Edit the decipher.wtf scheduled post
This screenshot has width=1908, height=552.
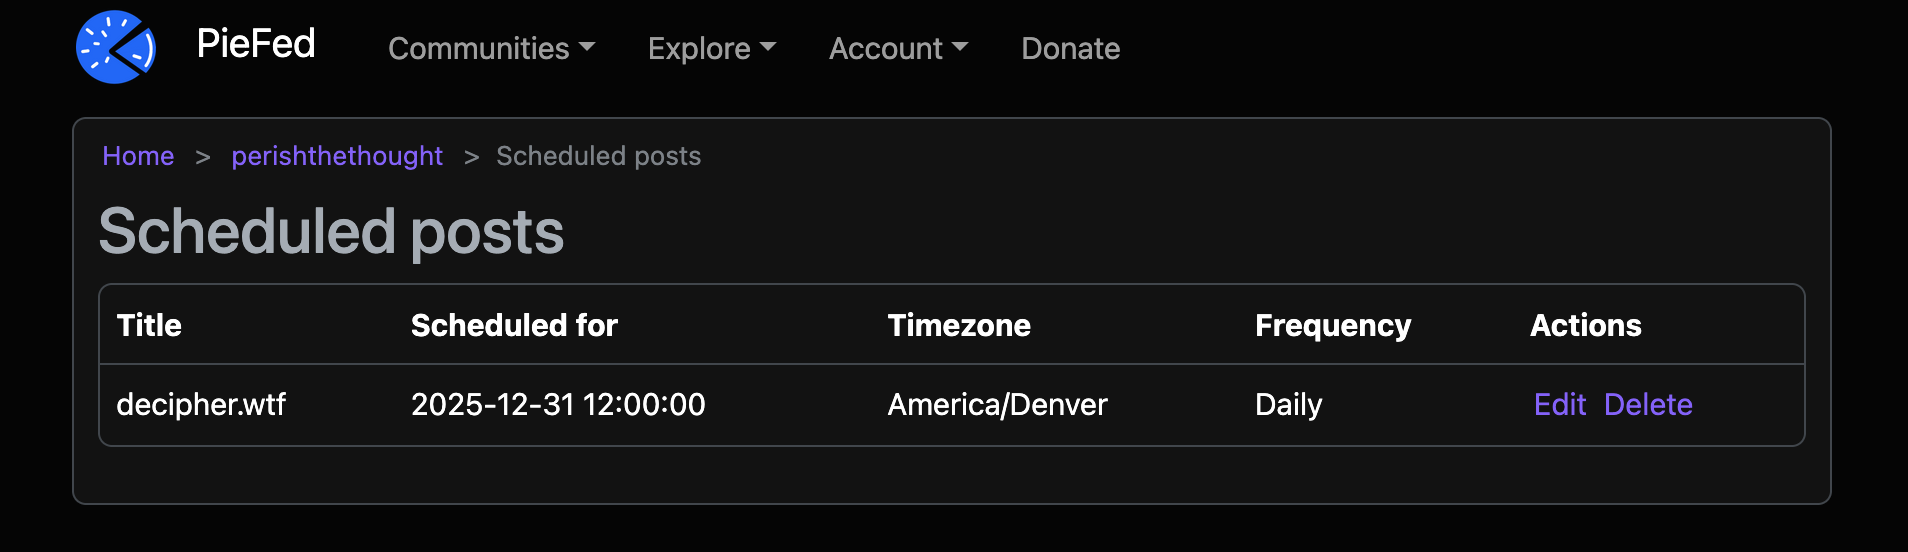tap(1559, 404)
